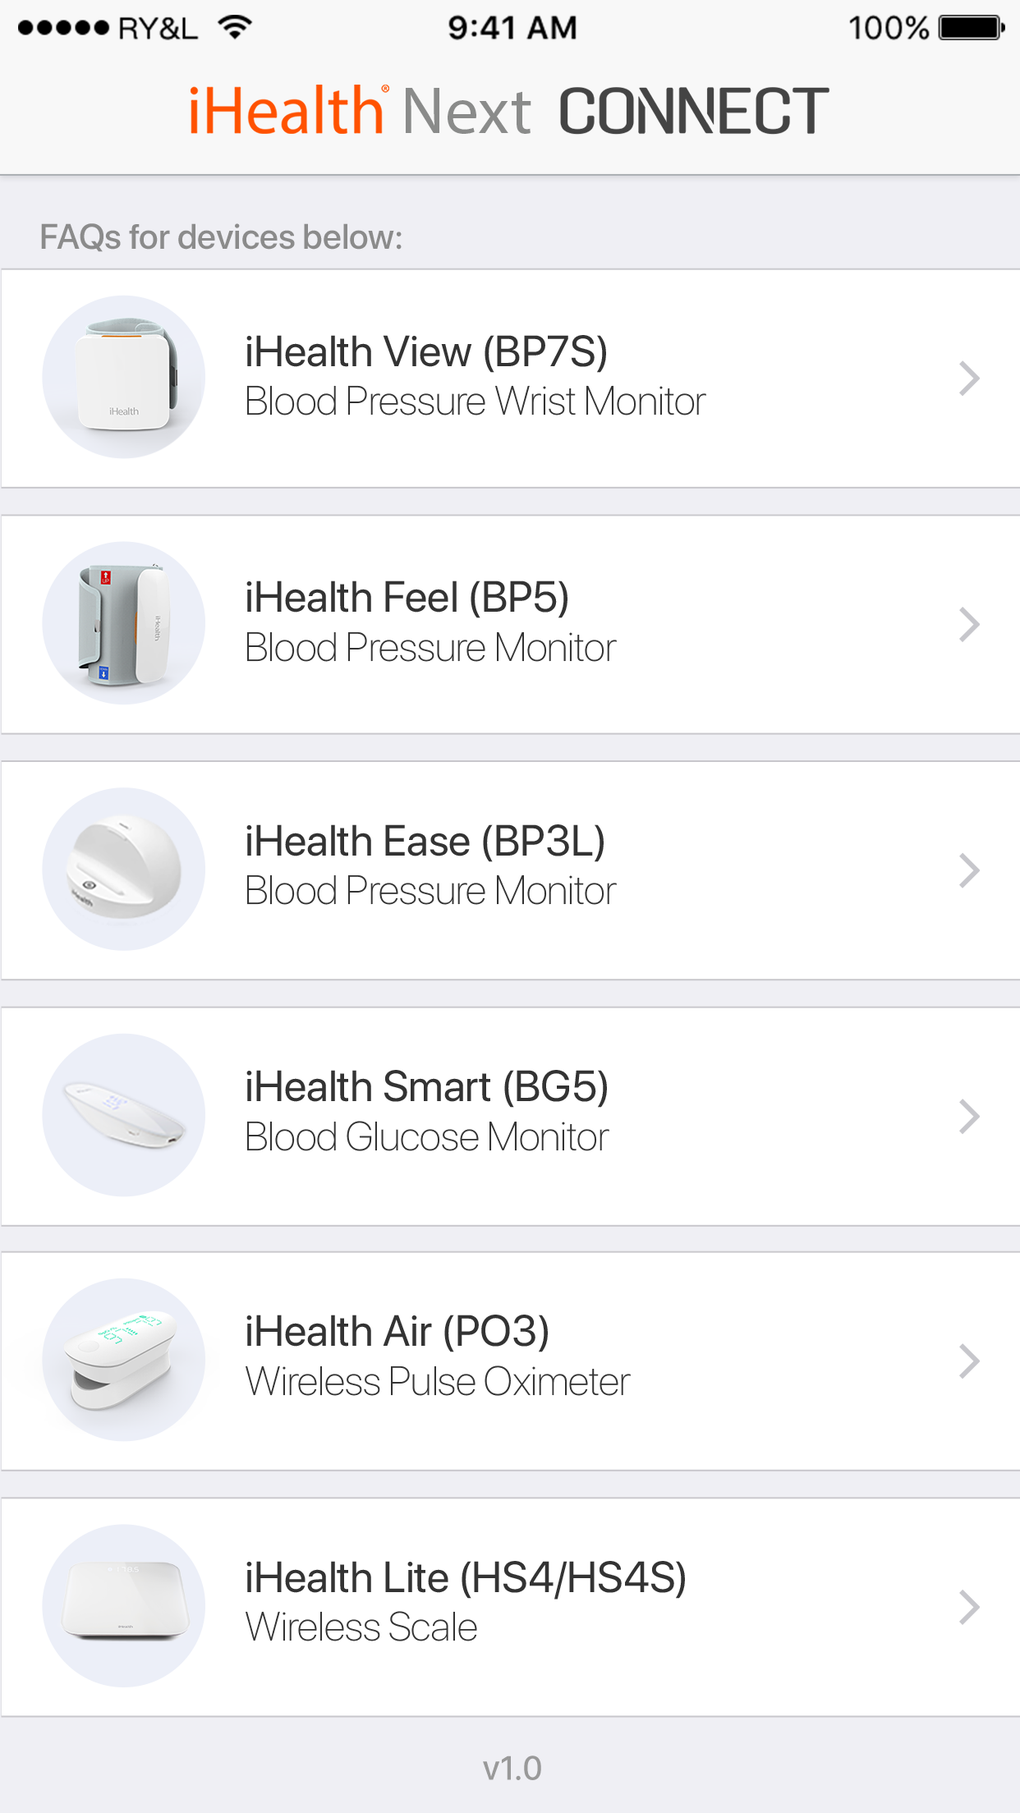Viewport: 1020px width, 1813px height.
Task: Tap the PO3 pulse oximeter icon
Action: 124,1360
